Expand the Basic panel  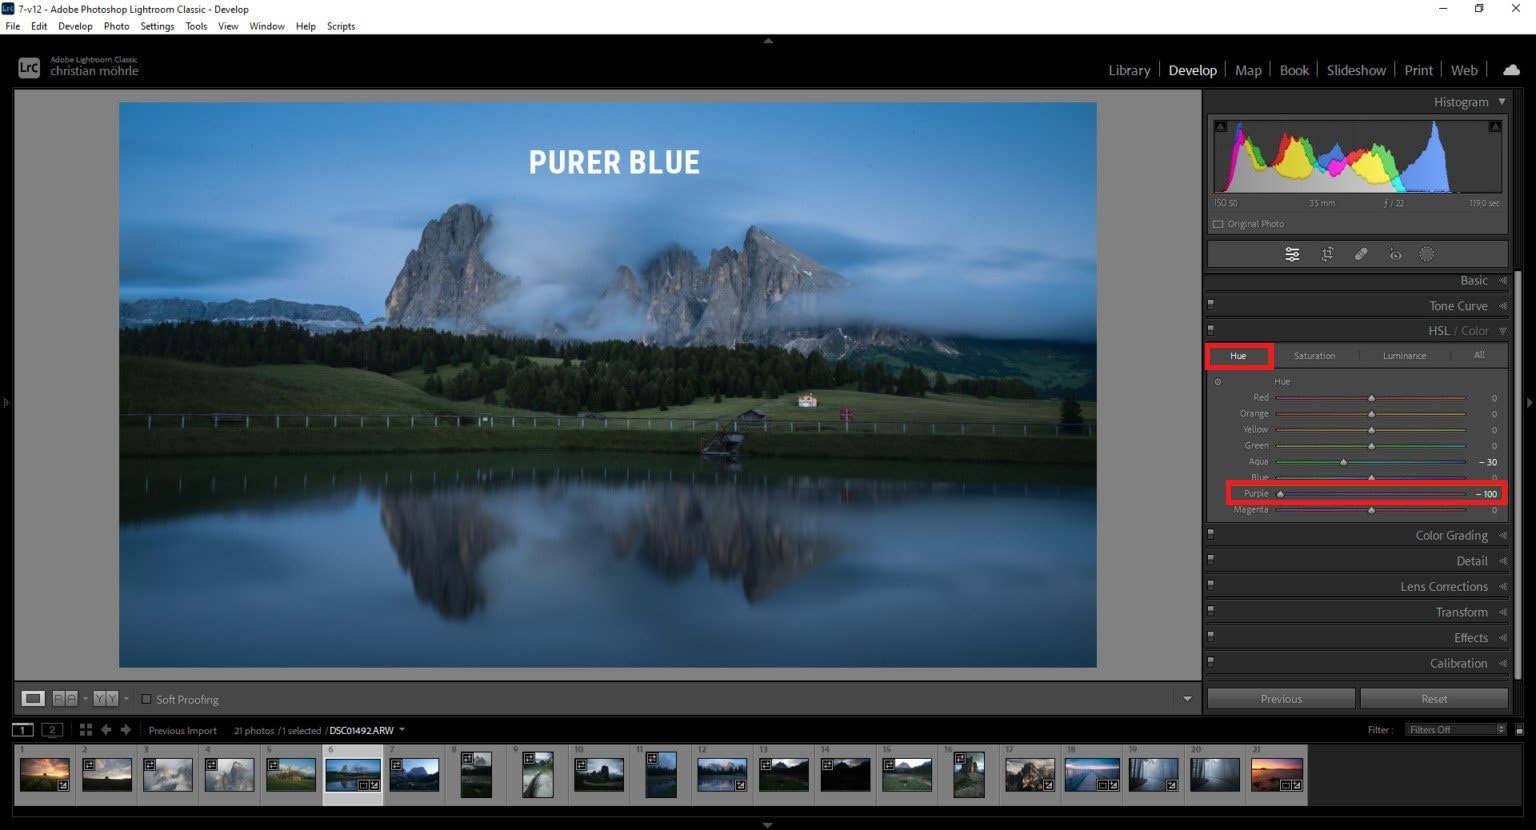[x=1502, y=281]
